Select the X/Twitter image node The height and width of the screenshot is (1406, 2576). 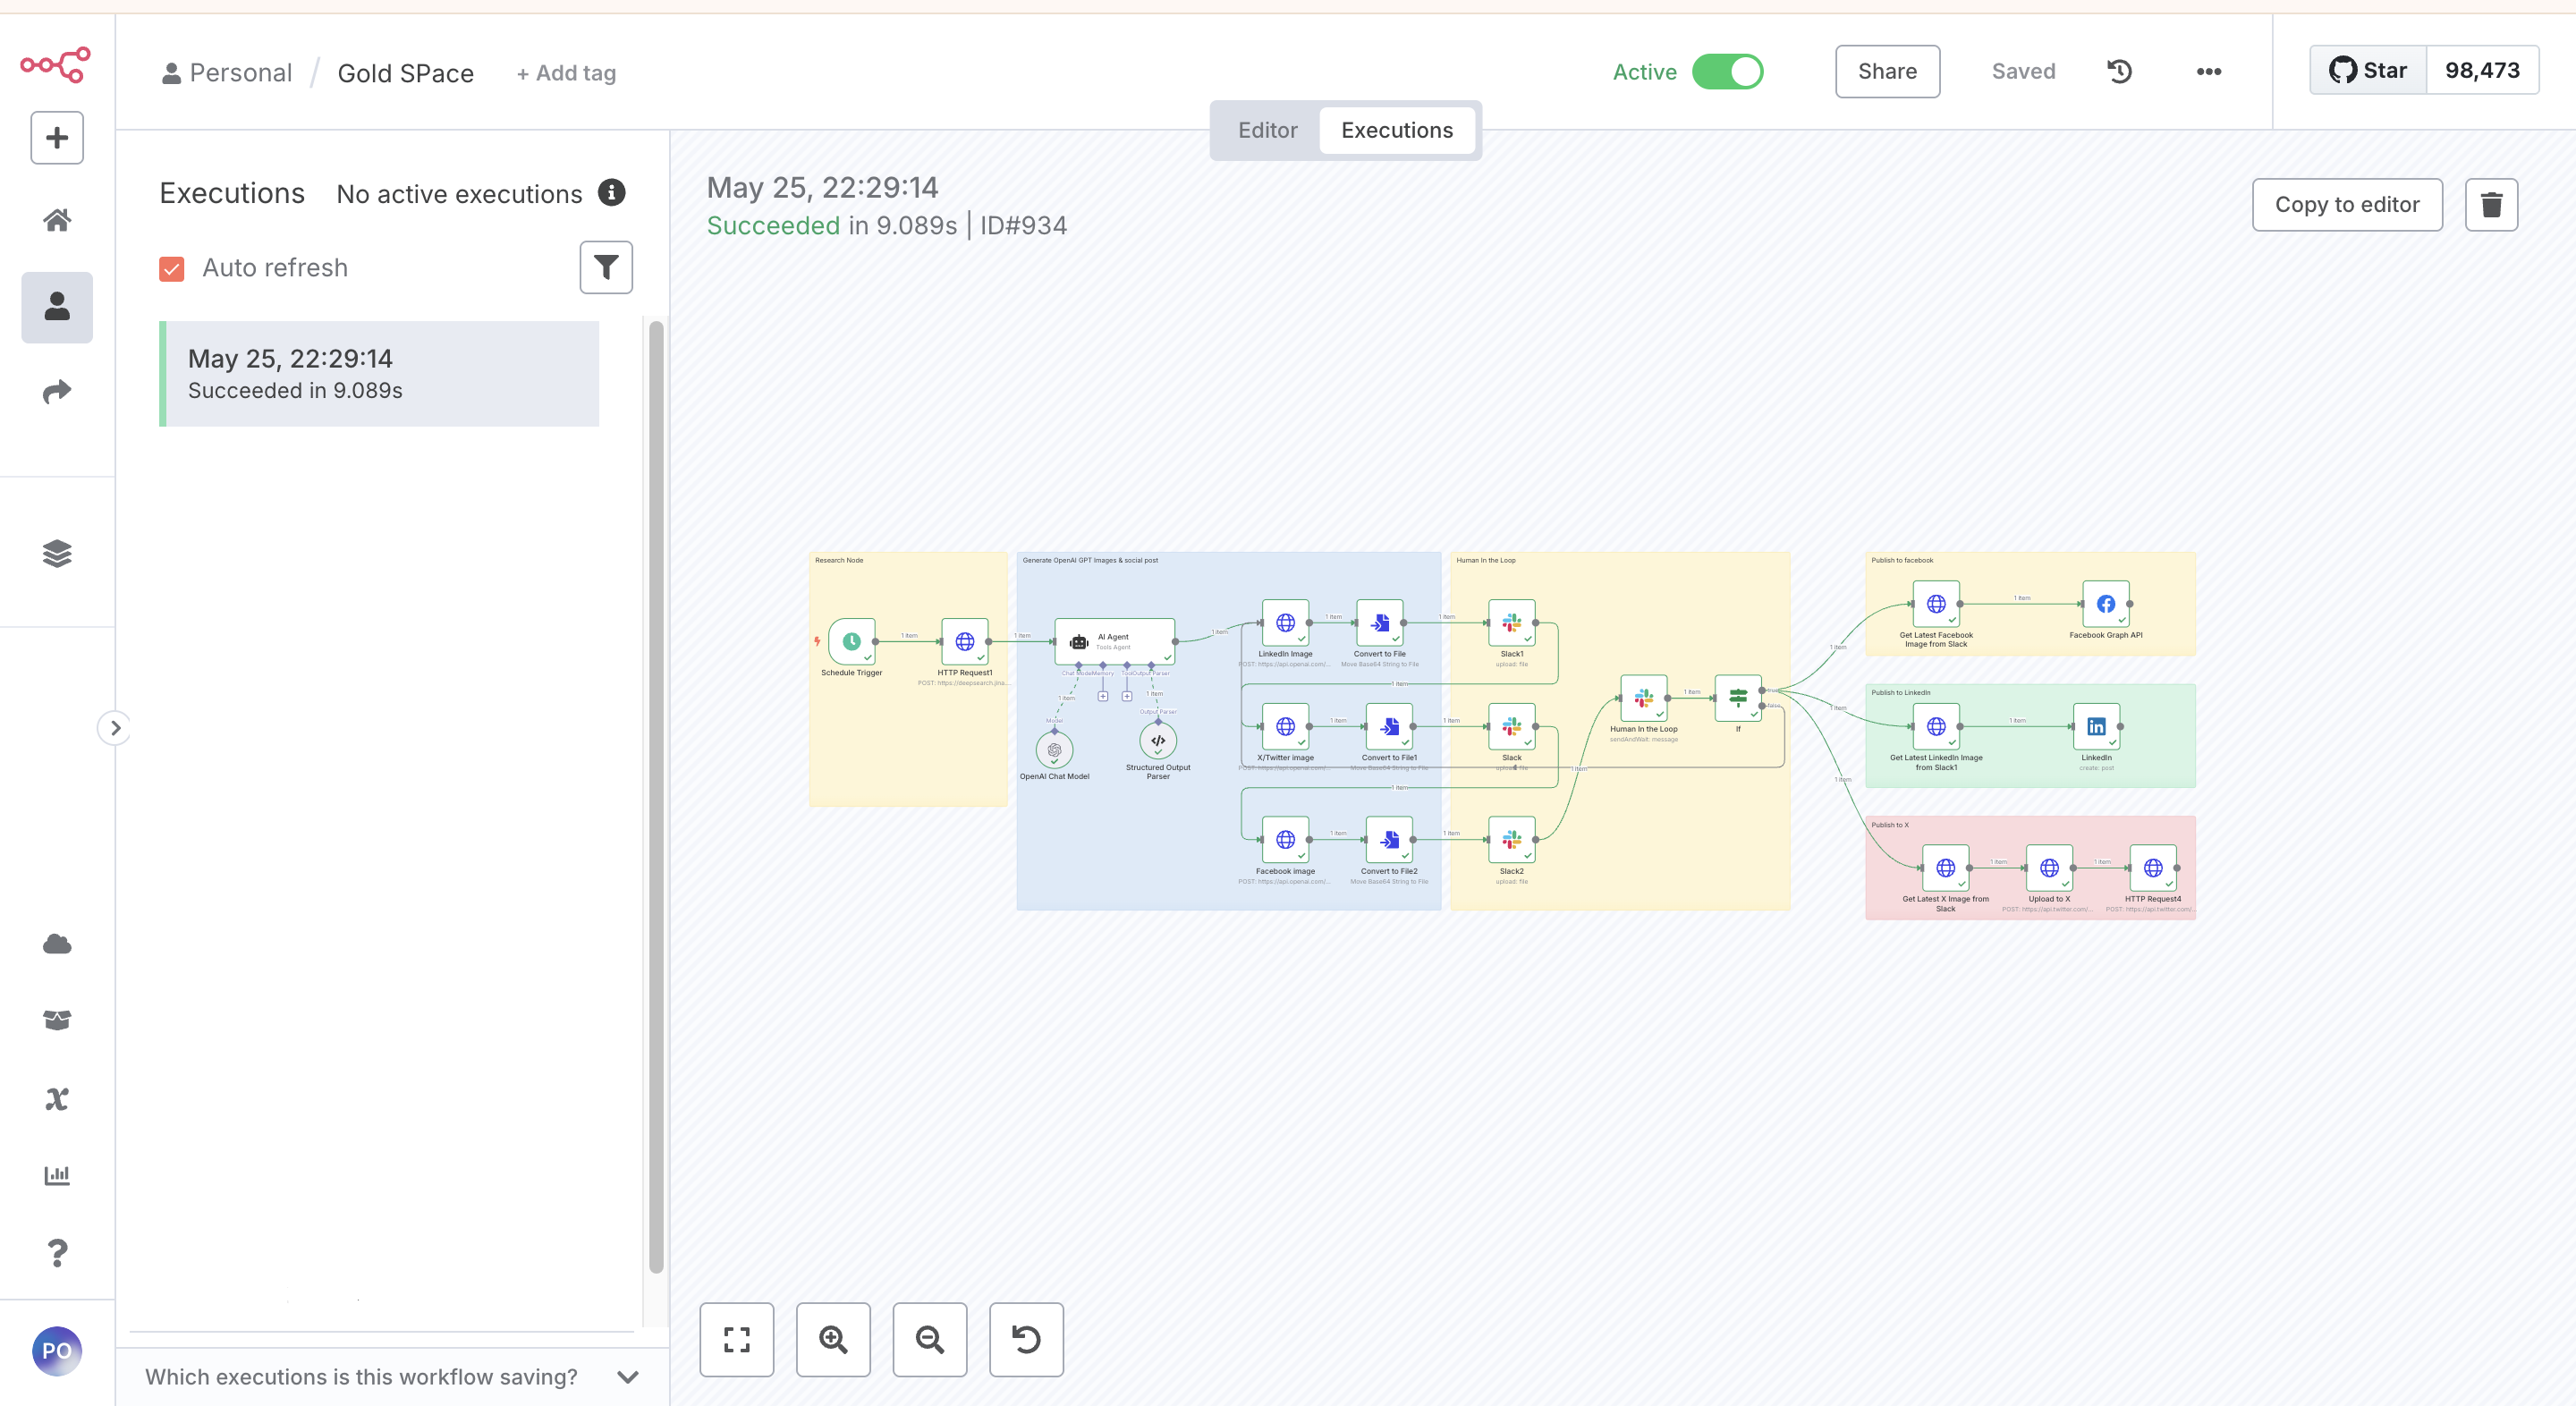click(1286, 727)
